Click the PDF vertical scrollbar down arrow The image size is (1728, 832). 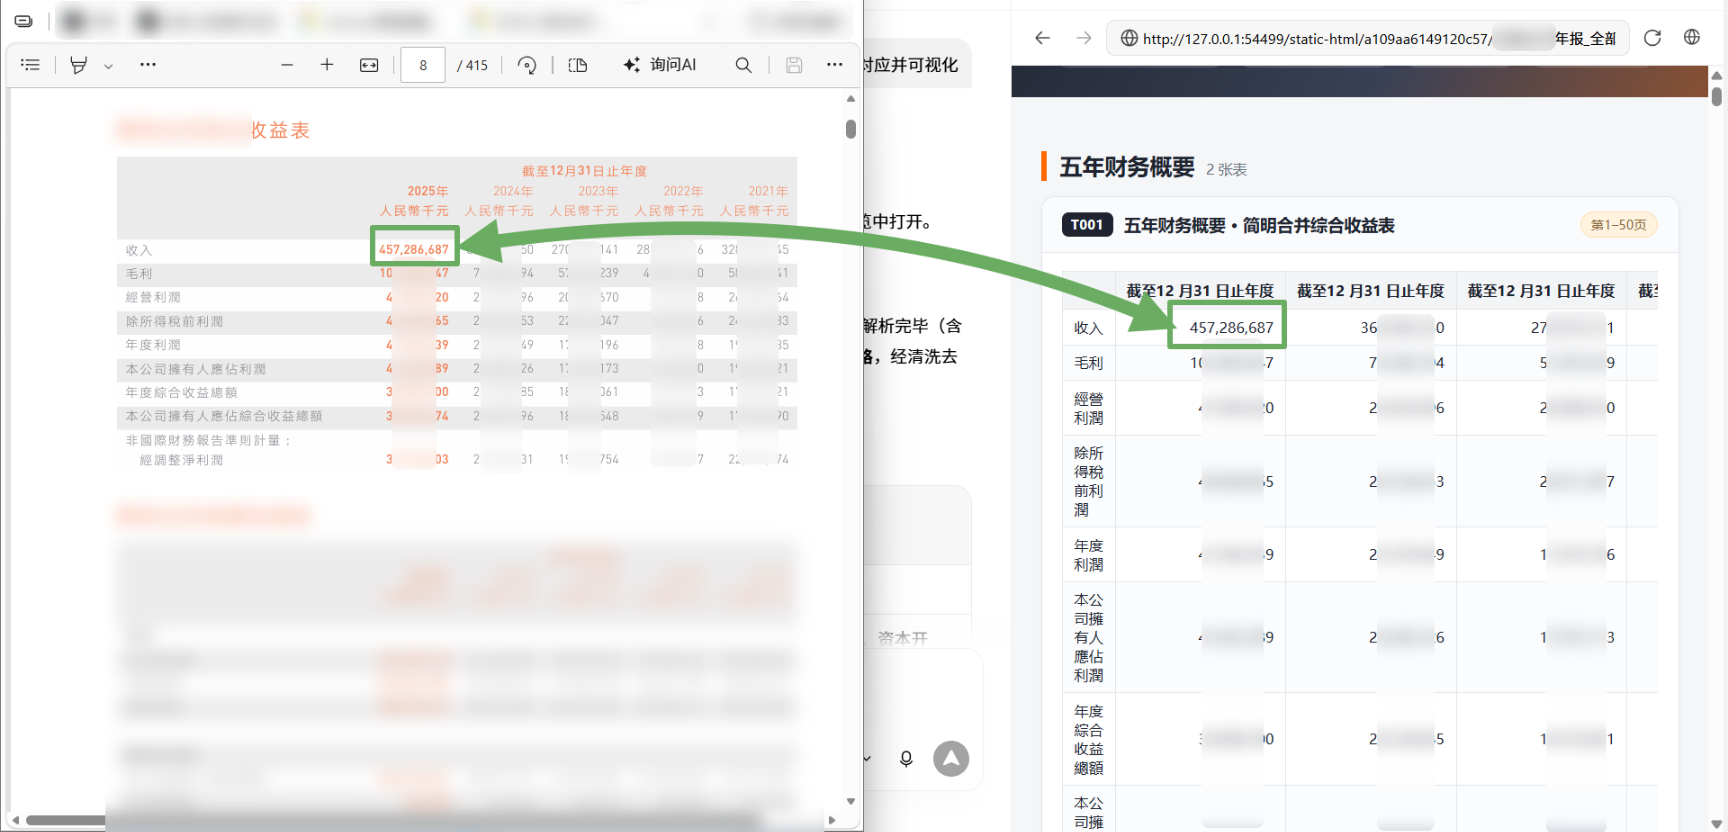coord(851,801)
